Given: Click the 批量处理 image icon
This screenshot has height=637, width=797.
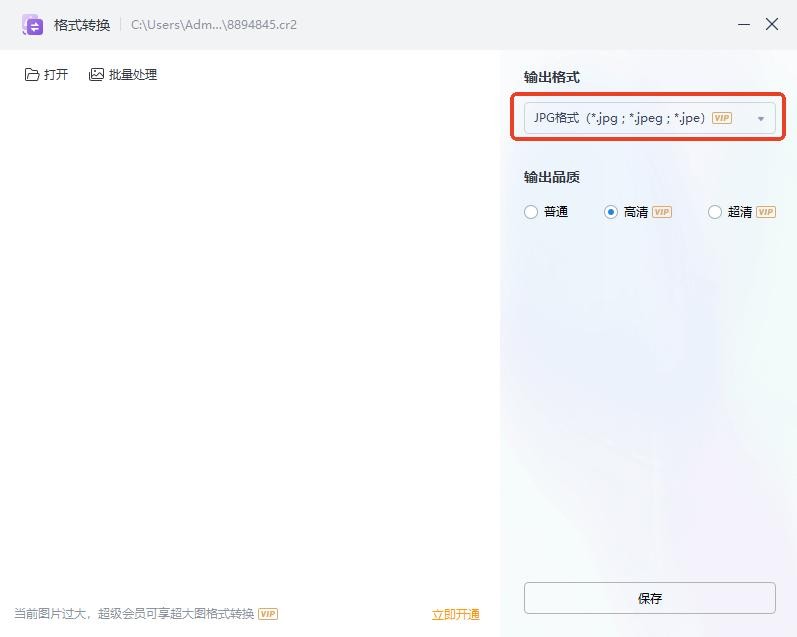Looking at the screenshot, I should [x=96, y=75].
